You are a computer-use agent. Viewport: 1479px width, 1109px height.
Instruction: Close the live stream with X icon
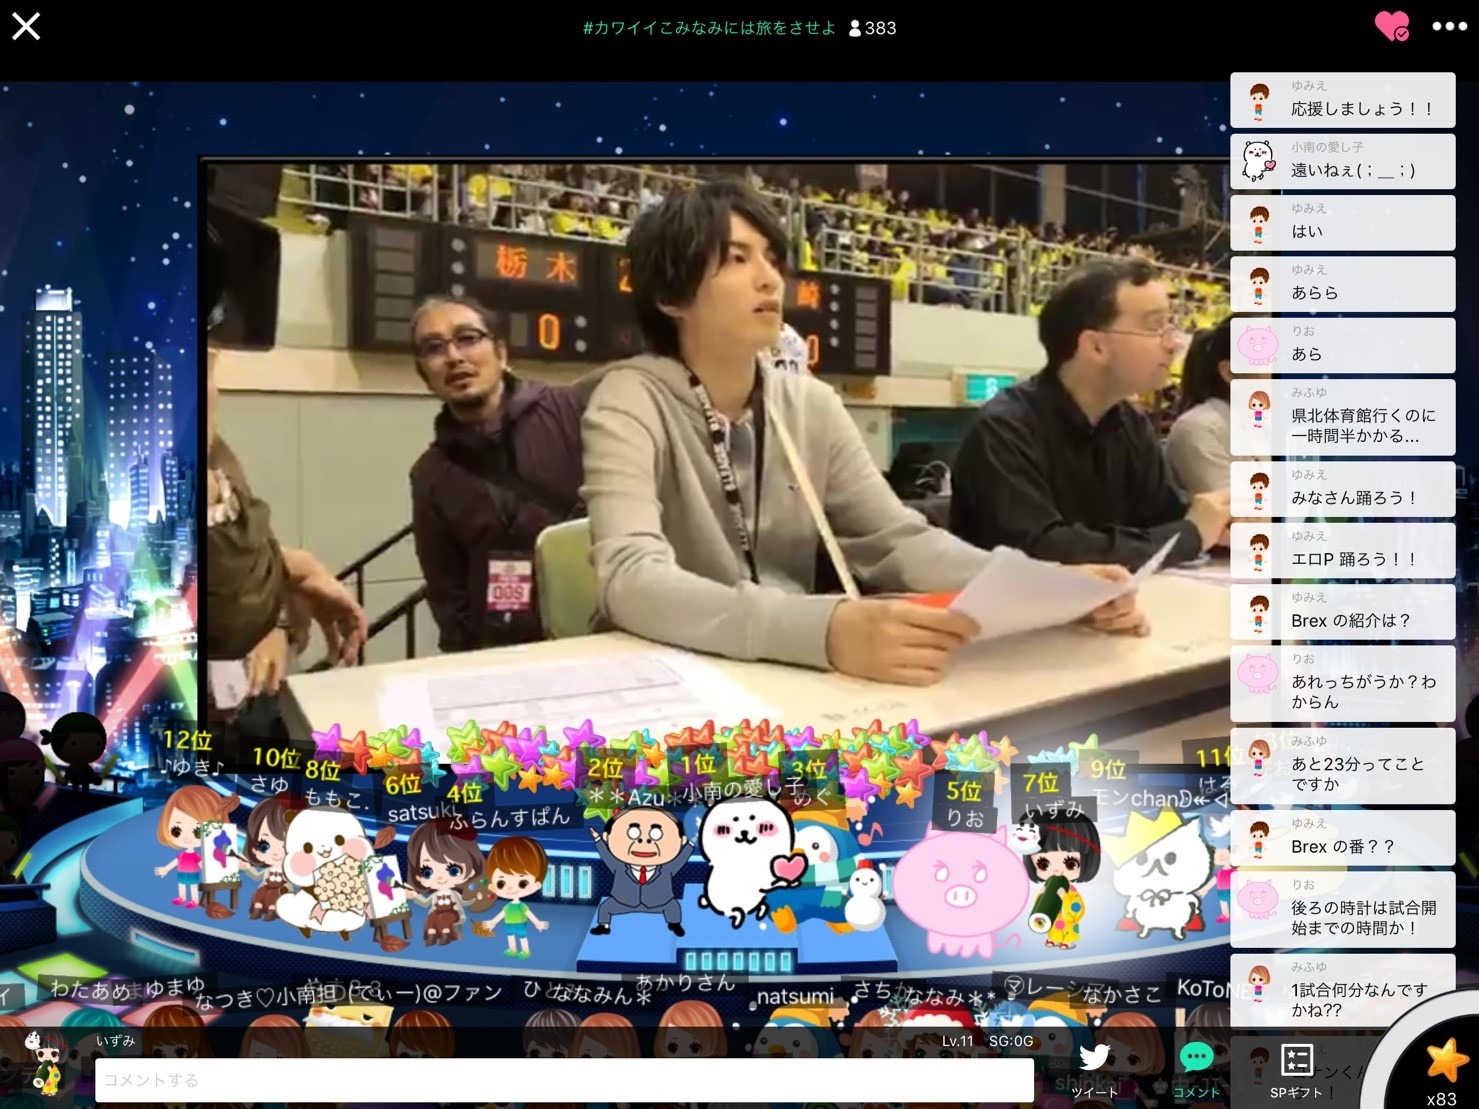(26, 26)
